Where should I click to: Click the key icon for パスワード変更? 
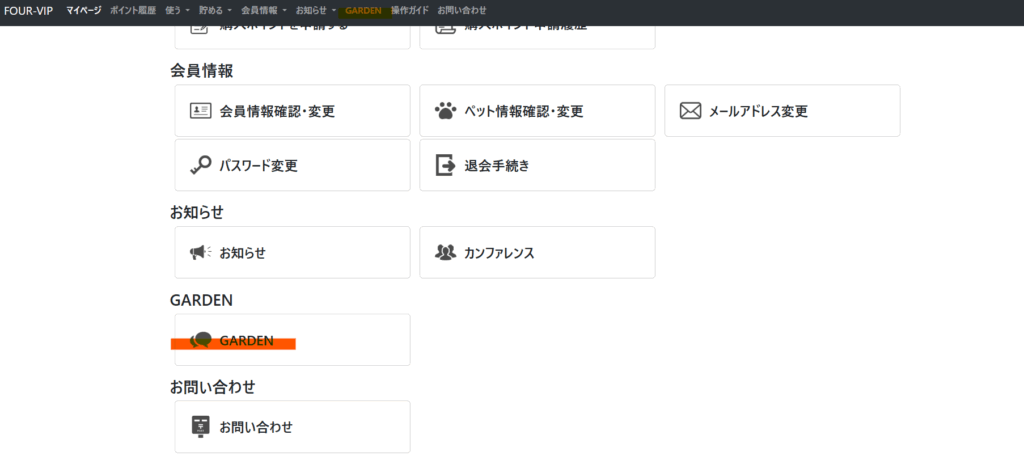tap(200, 165)
